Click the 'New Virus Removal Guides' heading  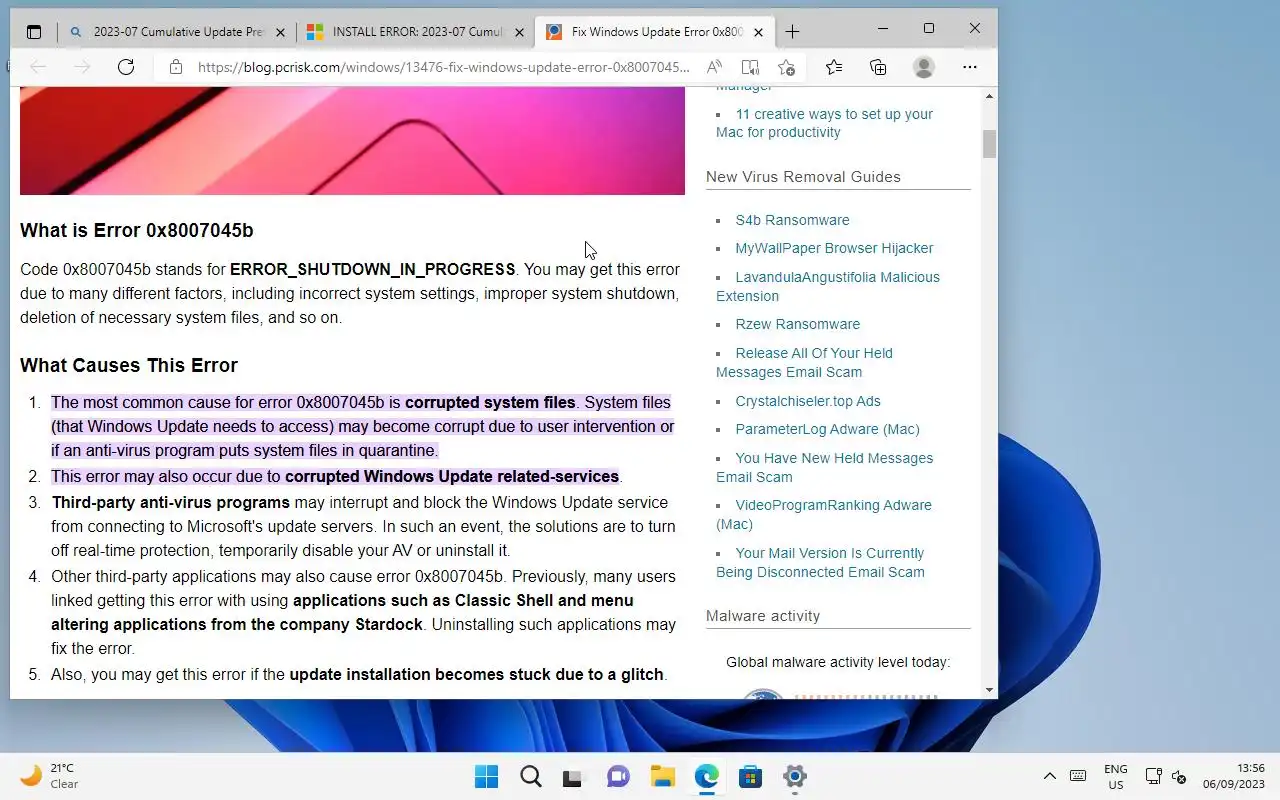(803, 177)
